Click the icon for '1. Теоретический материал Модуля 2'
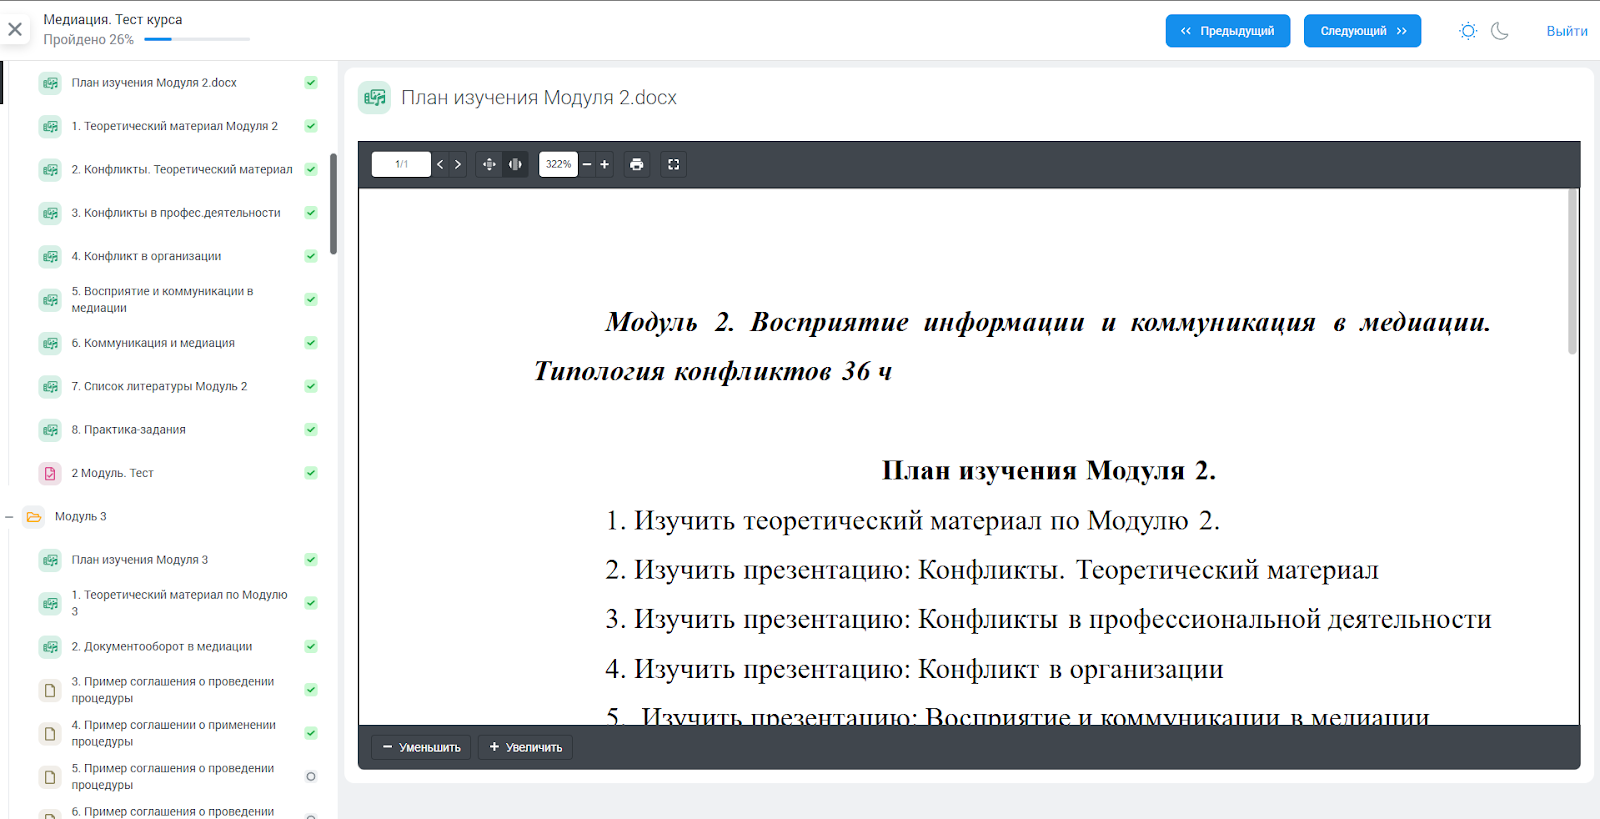Screen dimensions: 1600x819 (x=50, y=126)
